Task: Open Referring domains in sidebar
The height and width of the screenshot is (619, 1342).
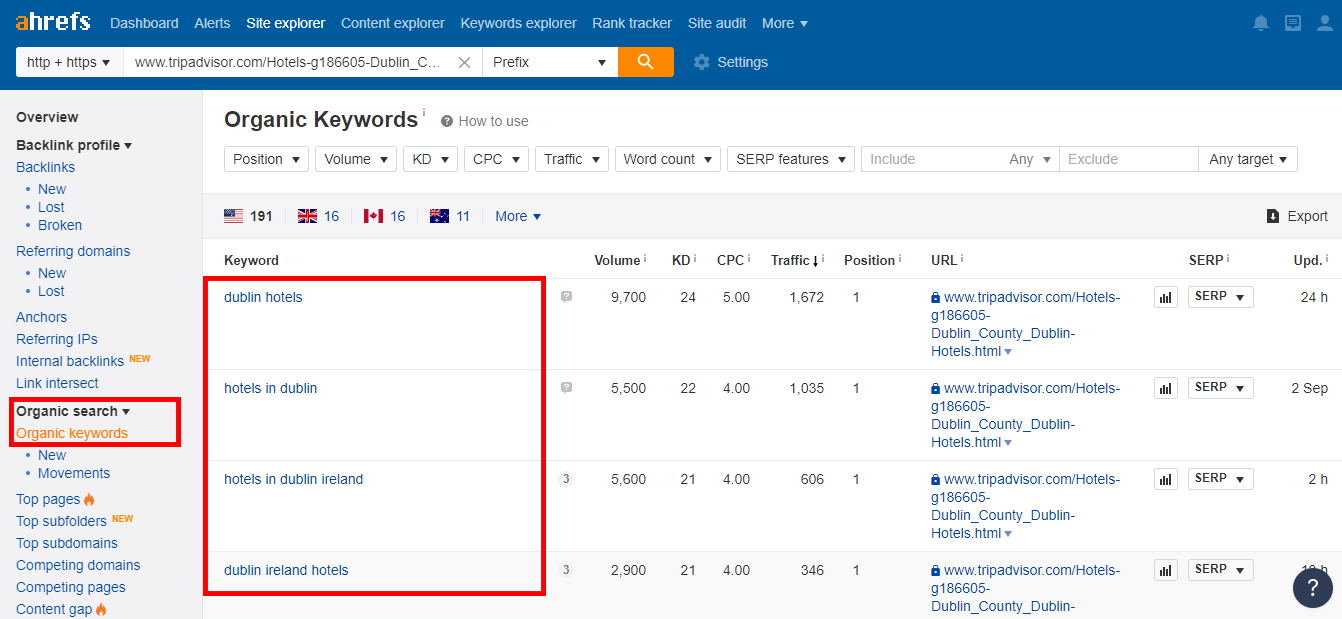Action: click(73, 251)
